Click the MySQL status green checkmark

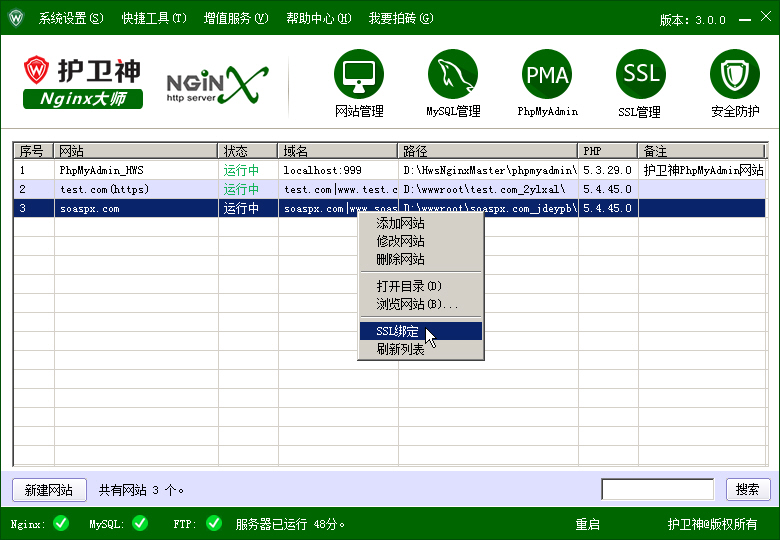(139, 523)
